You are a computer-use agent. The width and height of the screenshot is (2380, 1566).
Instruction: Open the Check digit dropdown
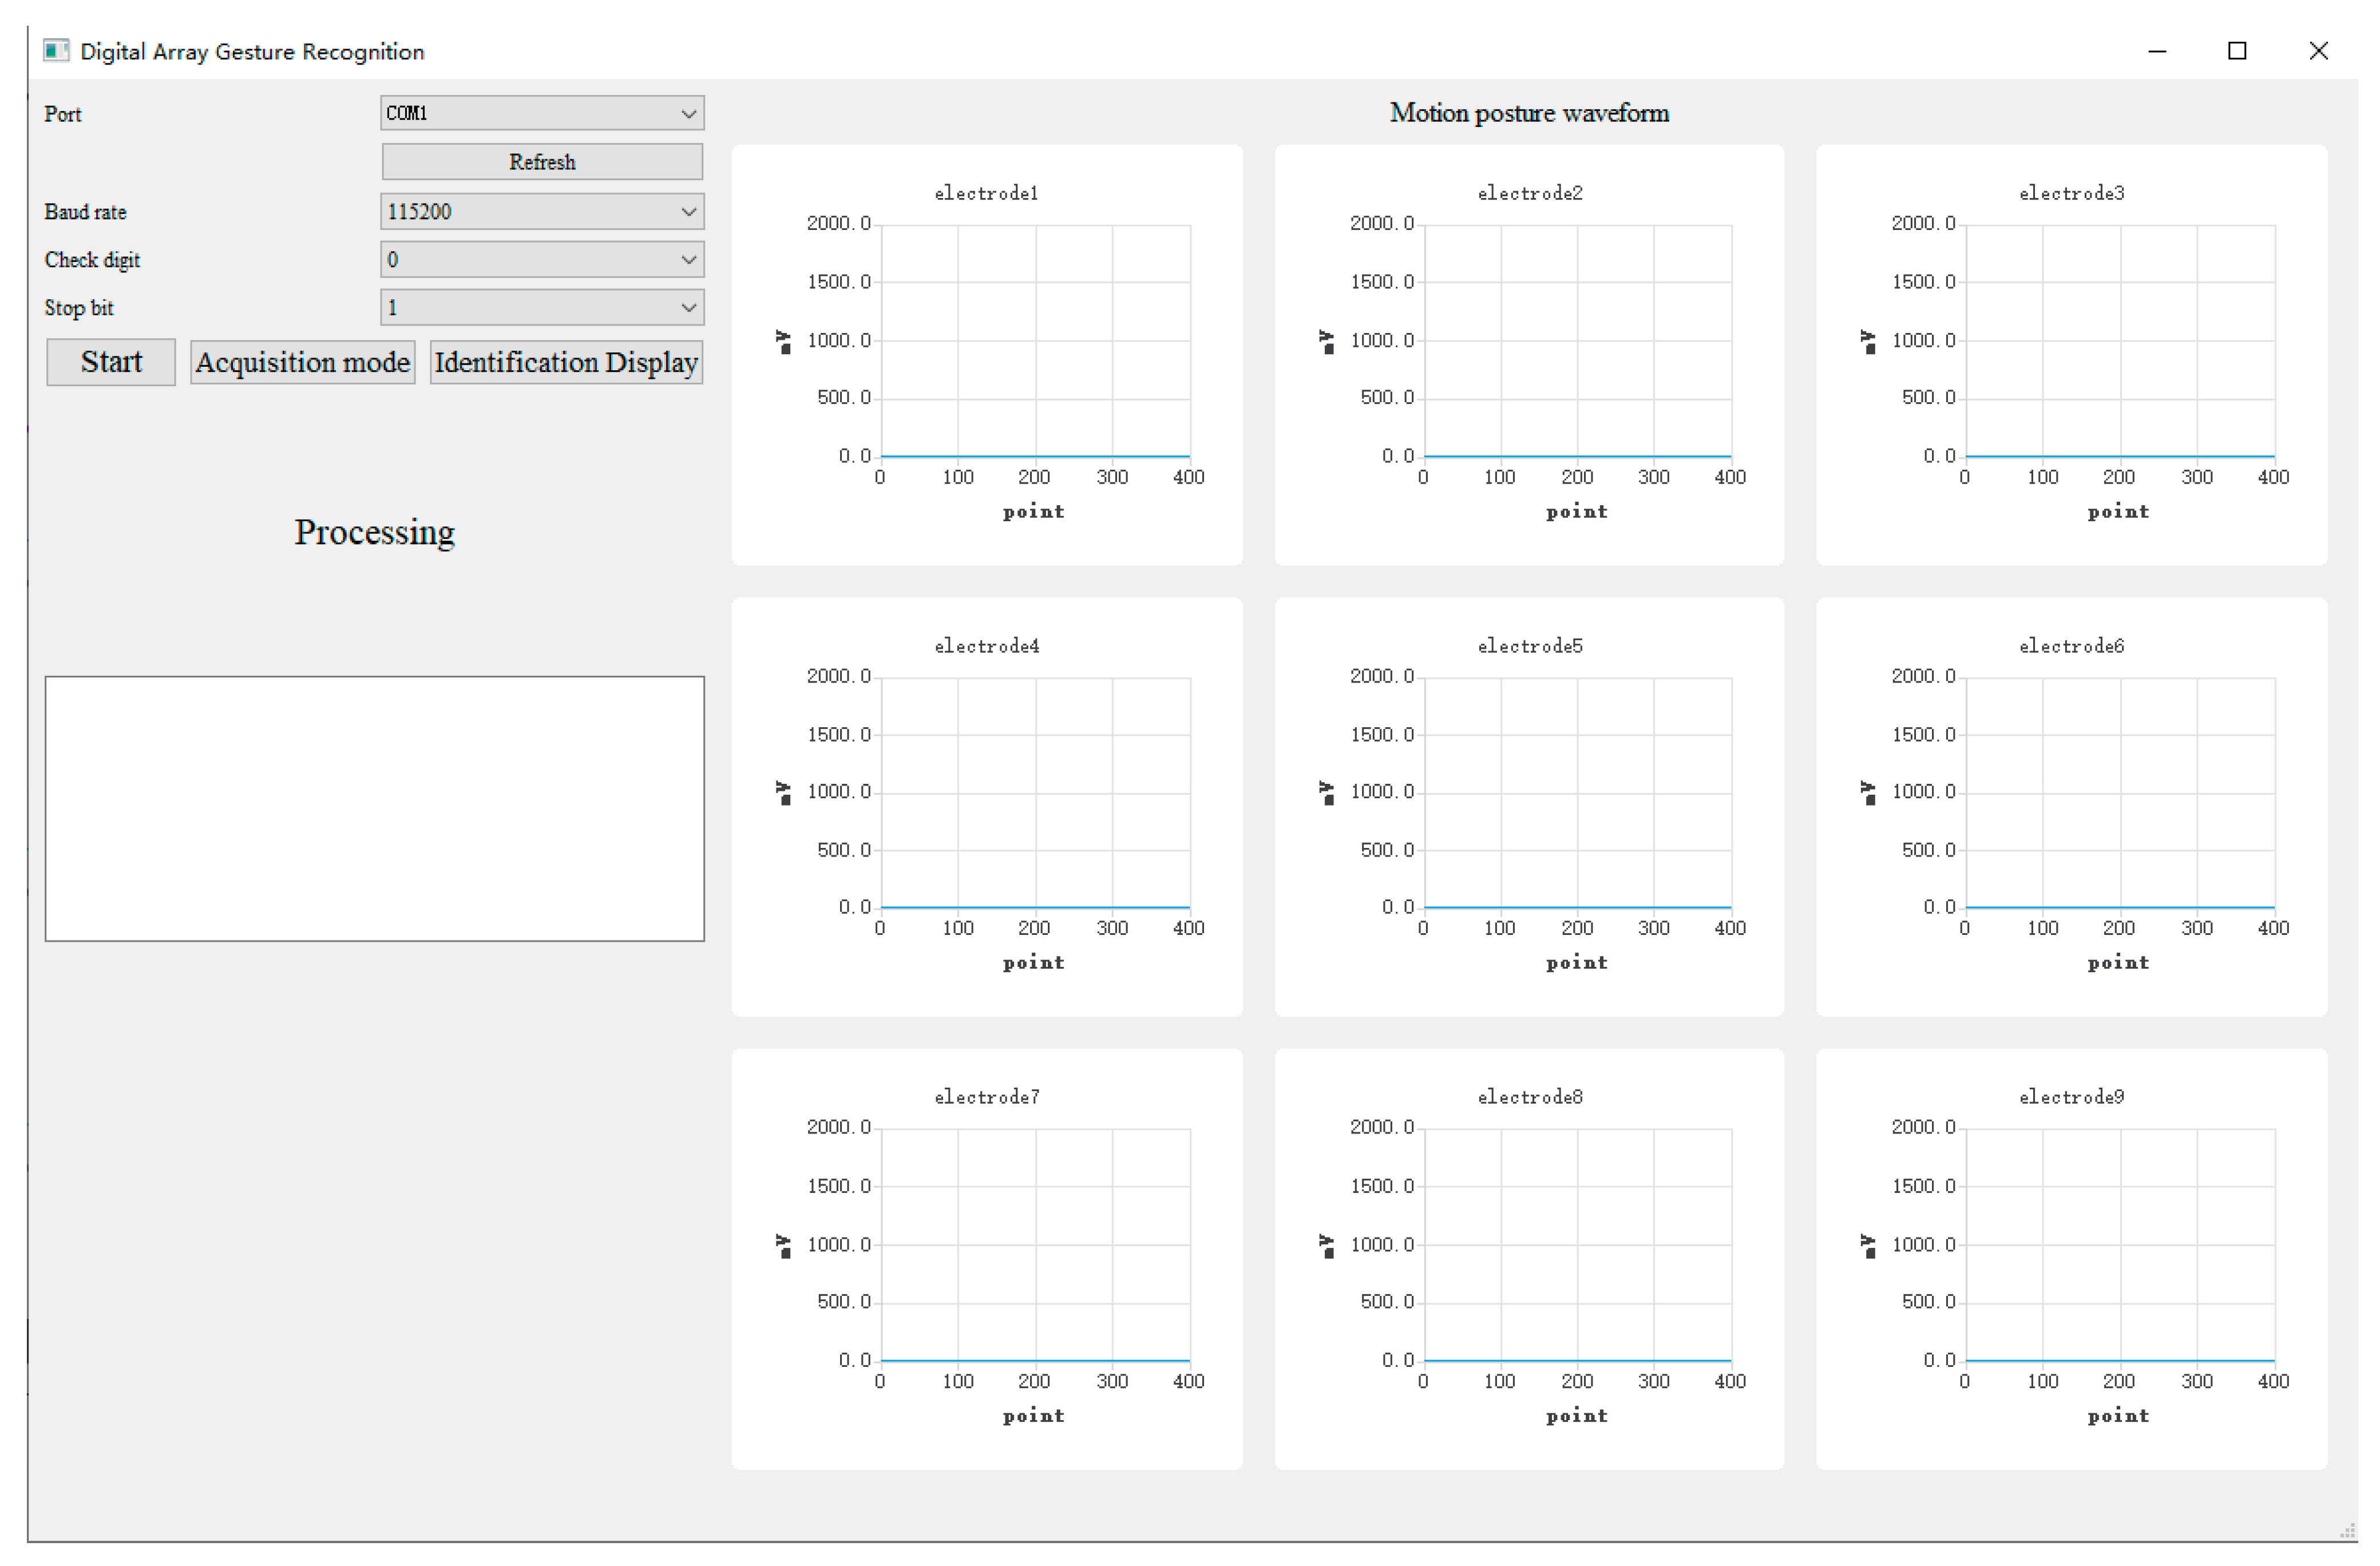tap(541, 260)
